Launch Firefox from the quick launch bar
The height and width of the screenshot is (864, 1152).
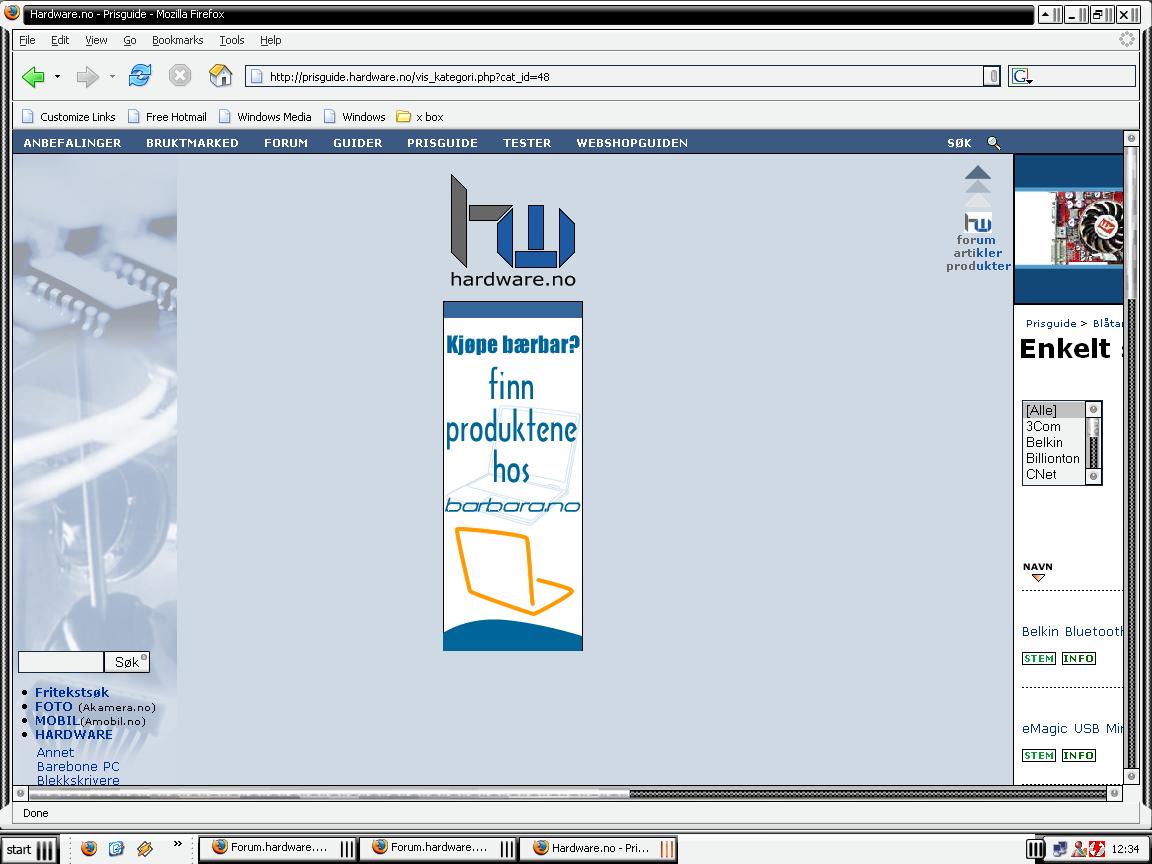point(89,849)
